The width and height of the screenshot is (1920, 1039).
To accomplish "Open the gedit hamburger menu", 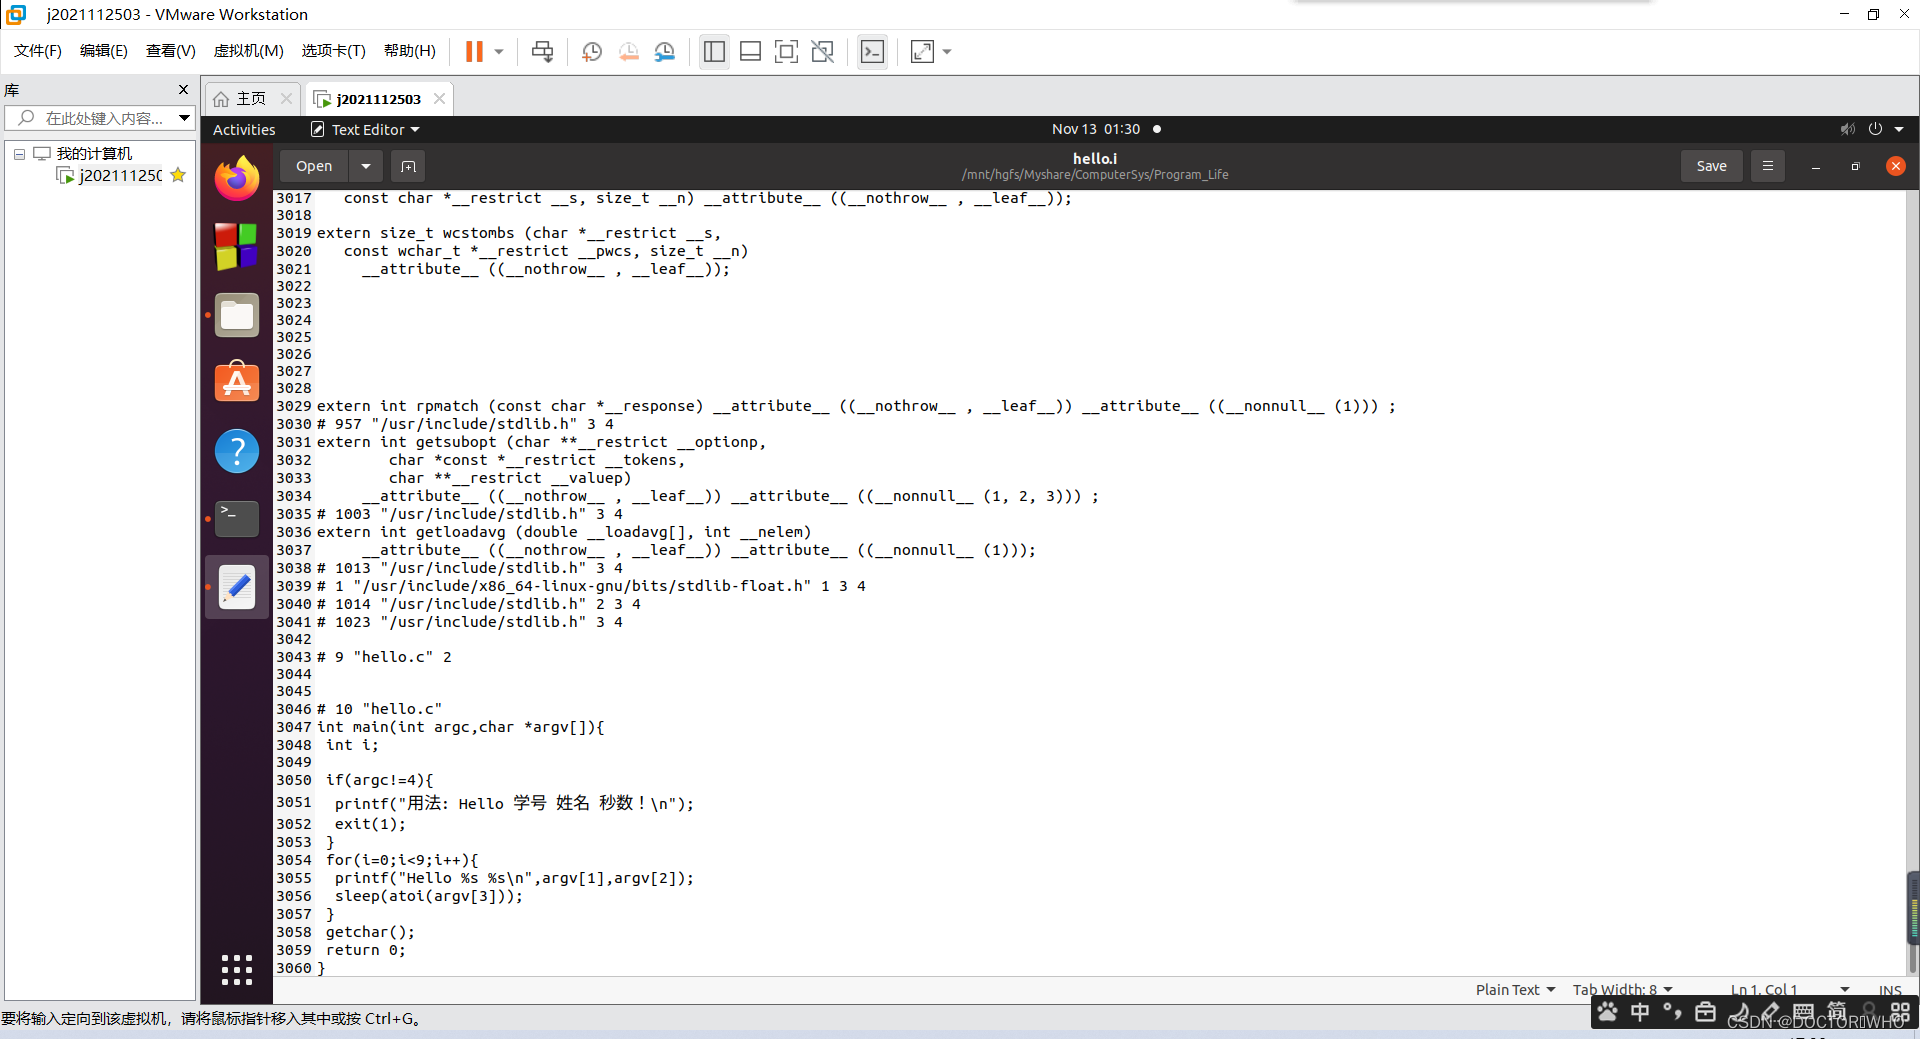I will (1768, 166).
